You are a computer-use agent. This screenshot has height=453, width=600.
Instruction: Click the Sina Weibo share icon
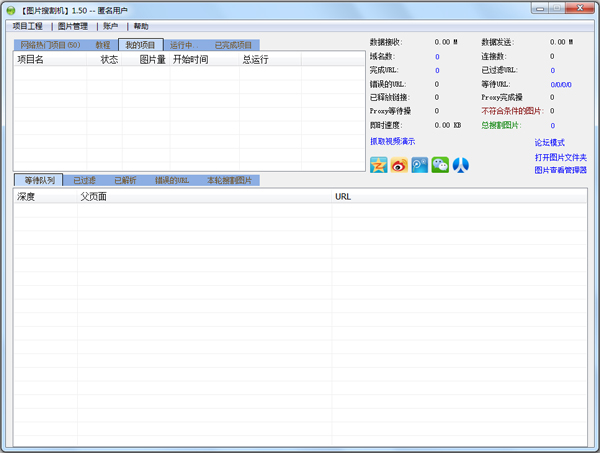tap(399, 165)
